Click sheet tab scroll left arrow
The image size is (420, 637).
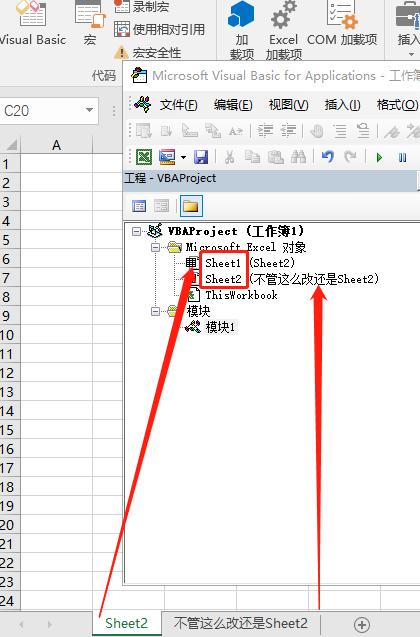point(21,624)
